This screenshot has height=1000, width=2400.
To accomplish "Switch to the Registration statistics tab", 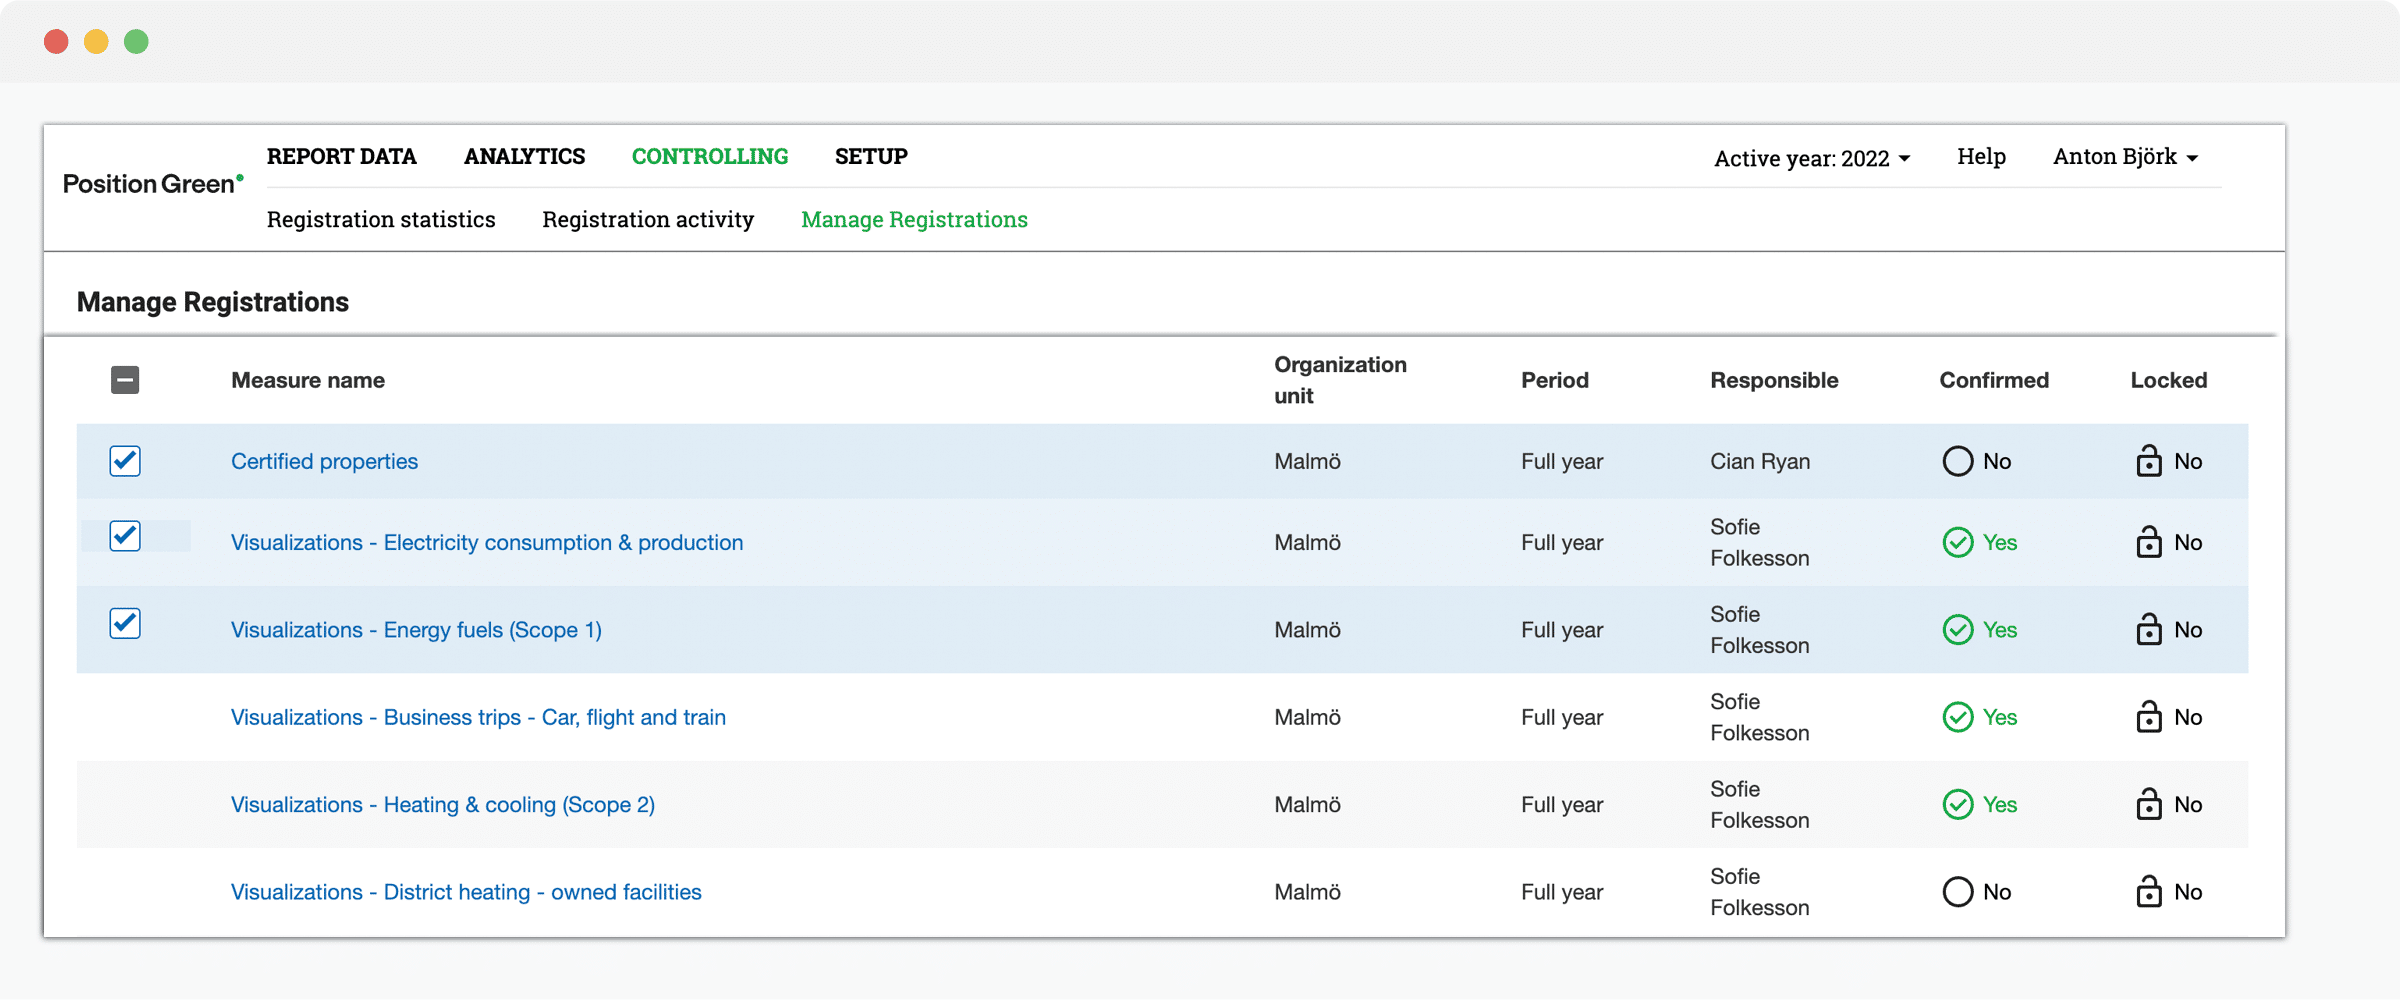I will pyautogui.click(x=382, y=219).
